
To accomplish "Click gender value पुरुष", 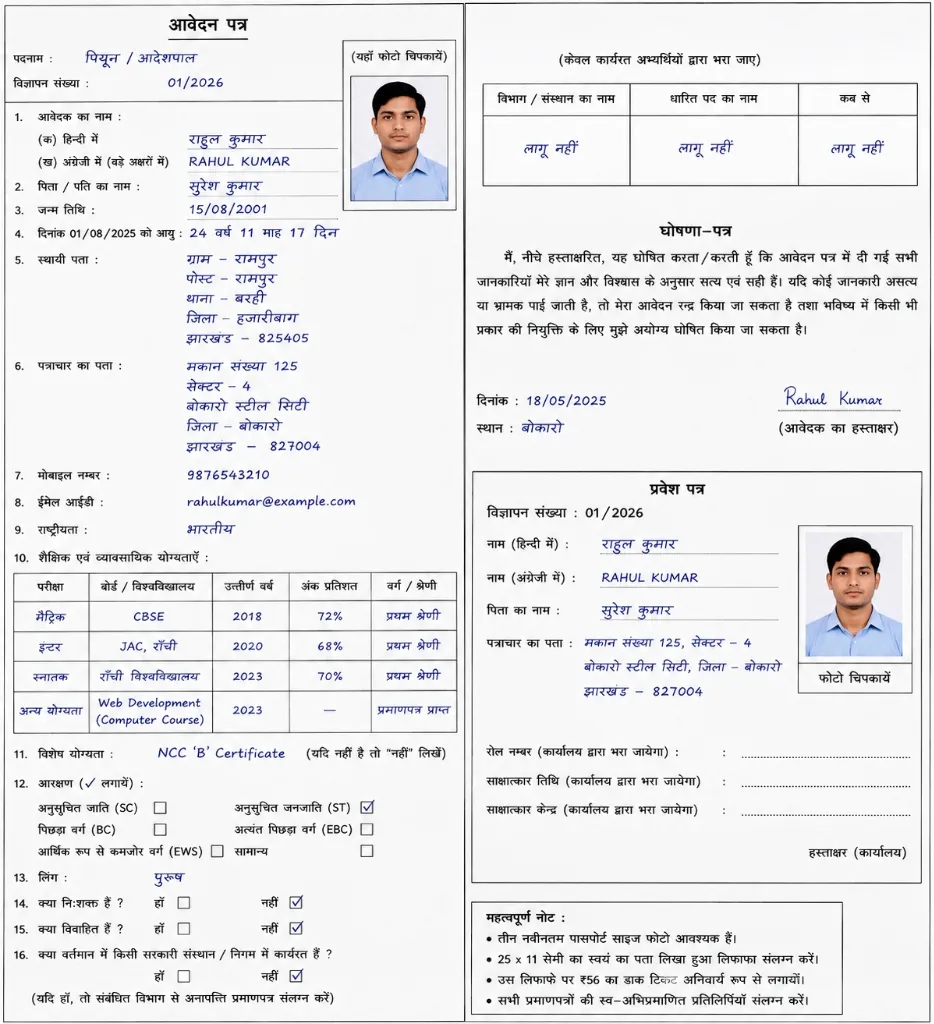I will (x=169, y=877).
